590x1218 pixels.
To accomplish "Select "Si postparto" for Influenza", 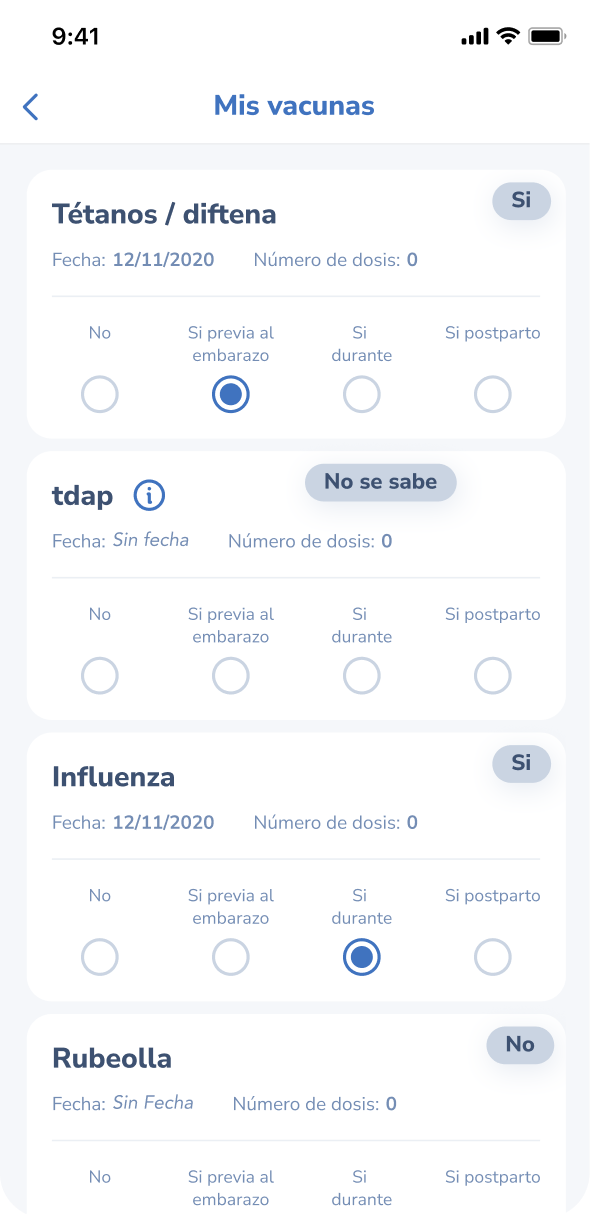I will pyautogui.click(x=492, y=957).
